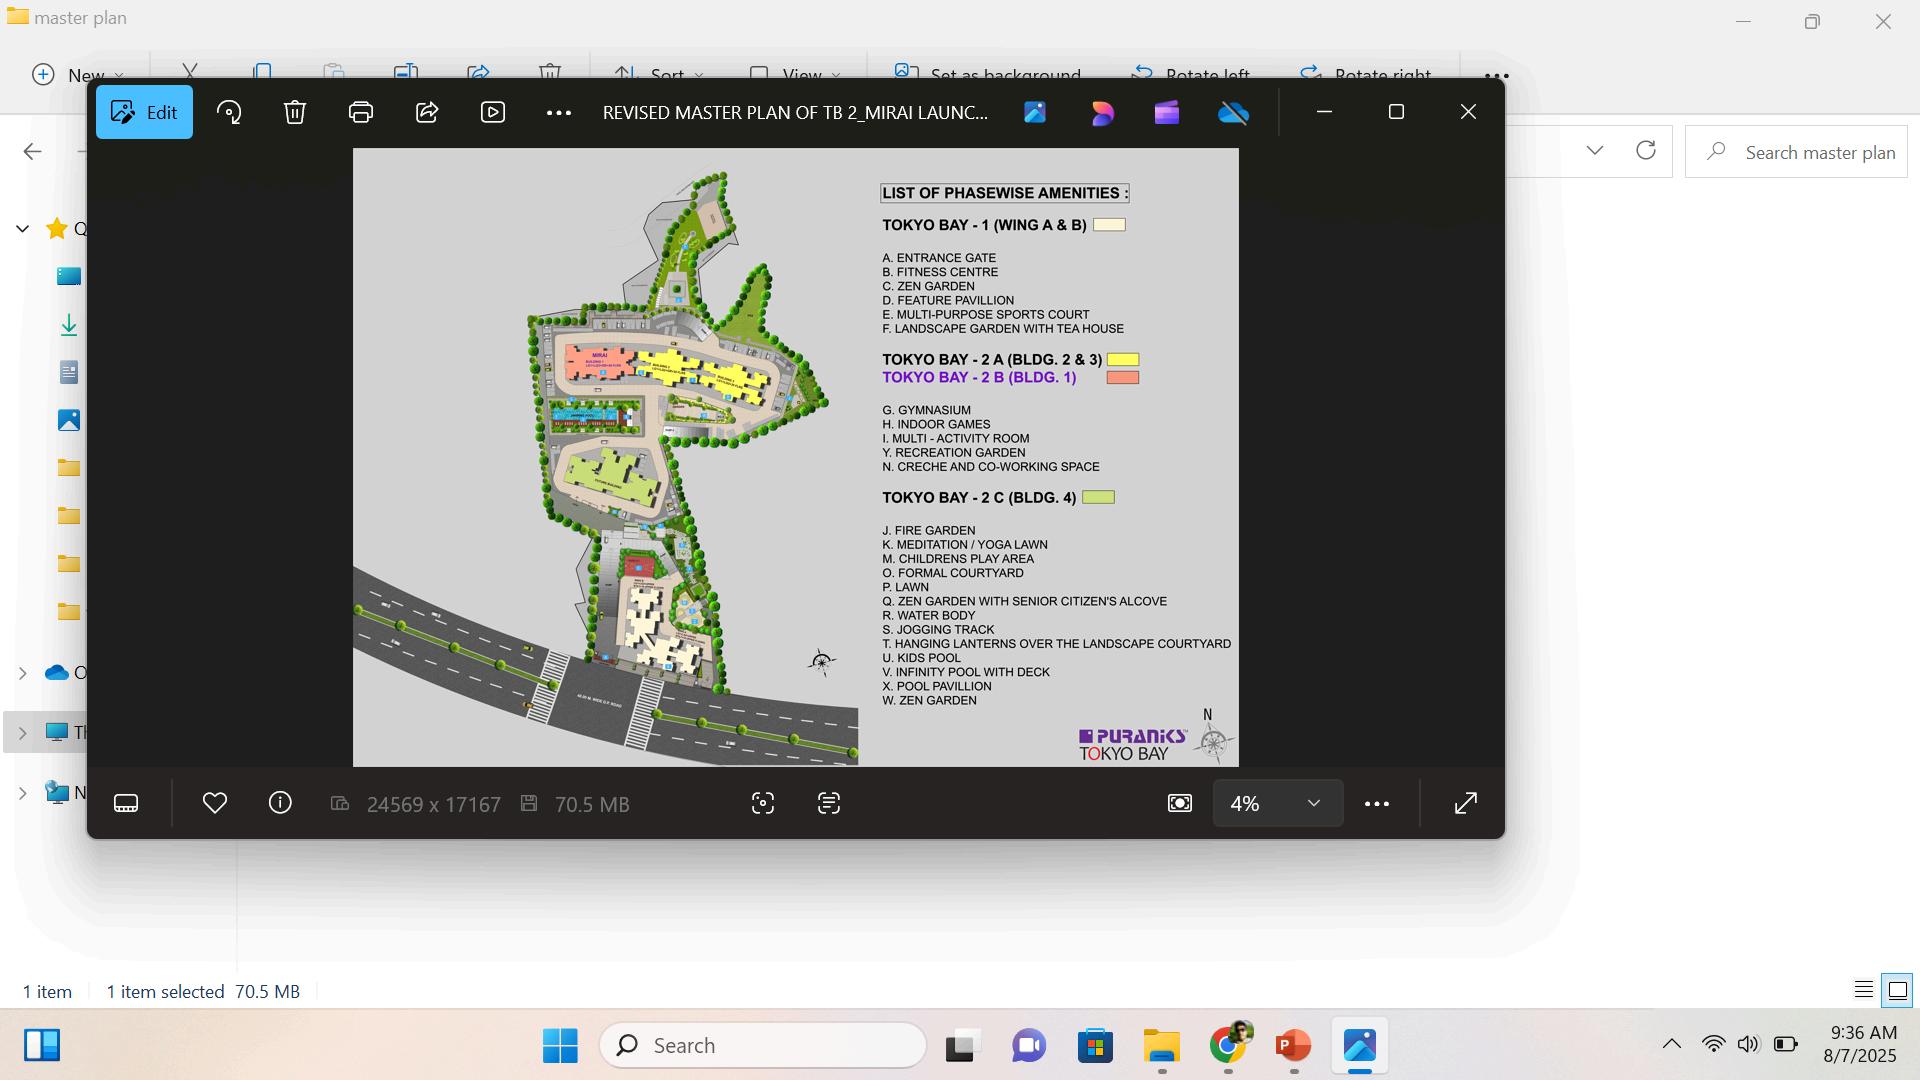Expand the OneDrive tree node in the sidebar

point(22,673)
